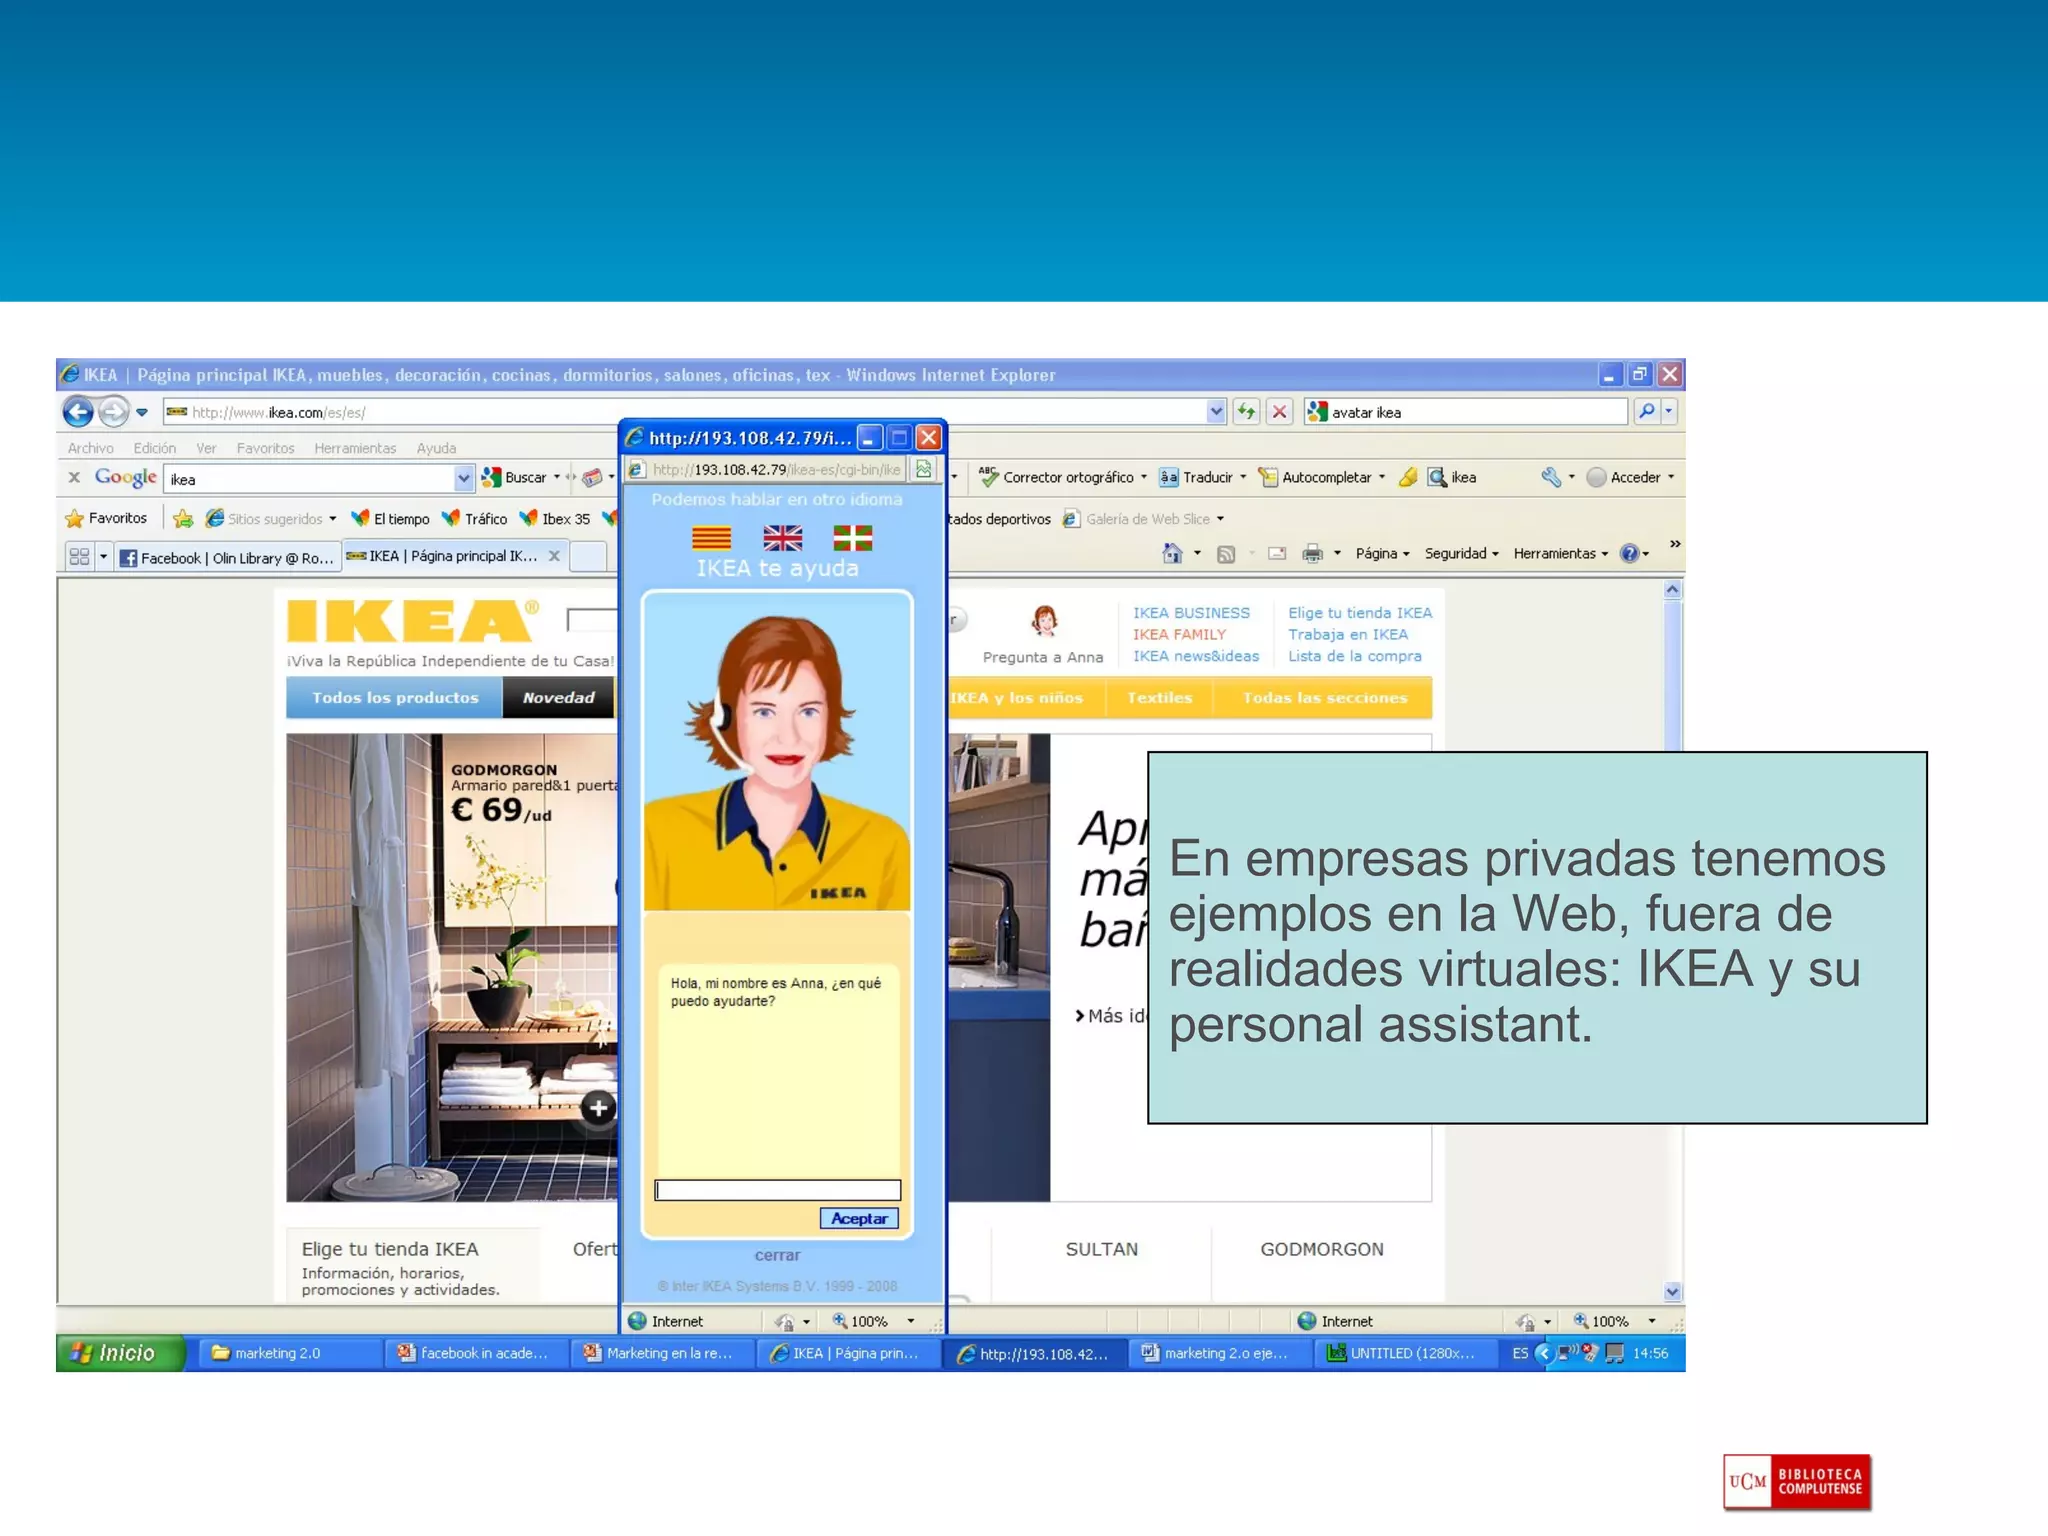Expand the search provider dropdown arrow
Image resolution: width=2048 pixels, height=1536 pixels.
[x=1668, y=411]
